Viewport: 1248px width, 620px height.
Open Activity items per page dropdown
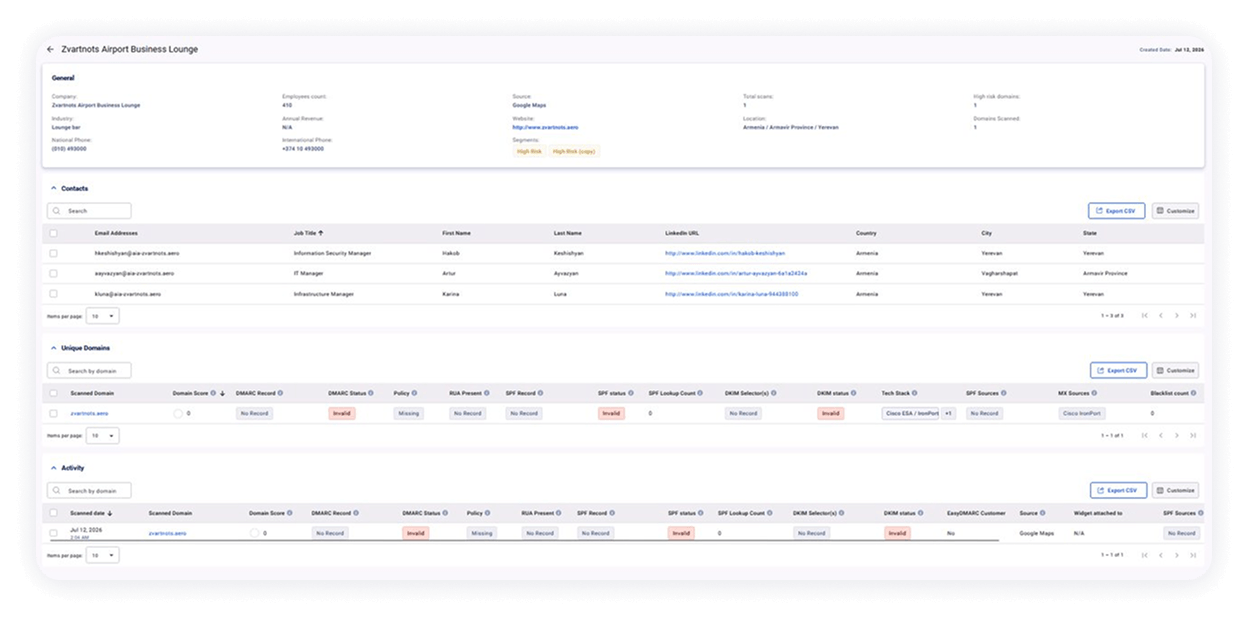point(102,555)
